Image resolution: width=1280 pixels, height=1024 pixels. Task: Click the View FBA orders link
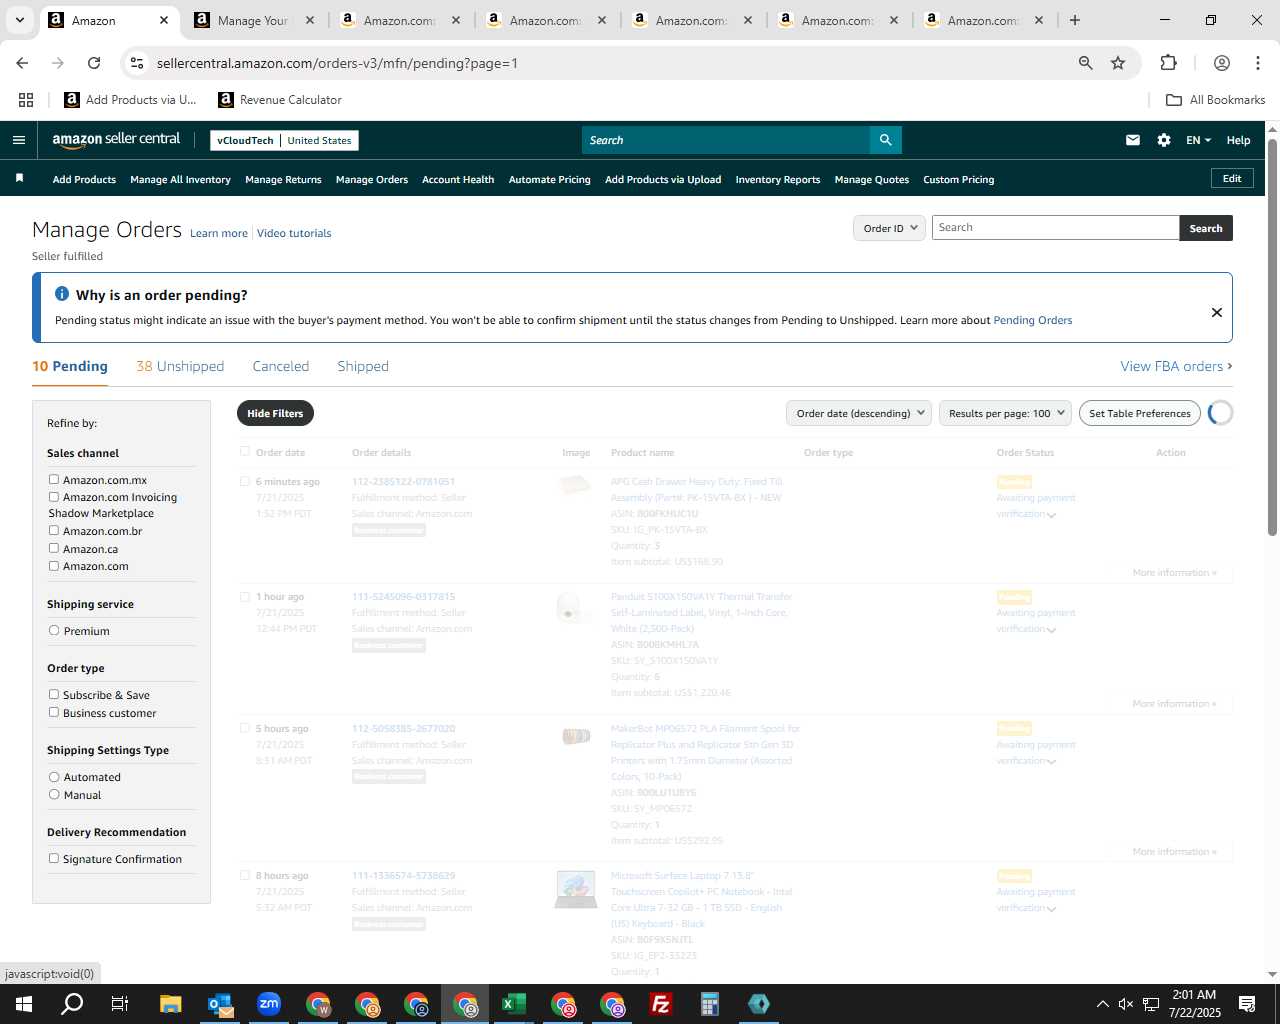[1176, 366]
